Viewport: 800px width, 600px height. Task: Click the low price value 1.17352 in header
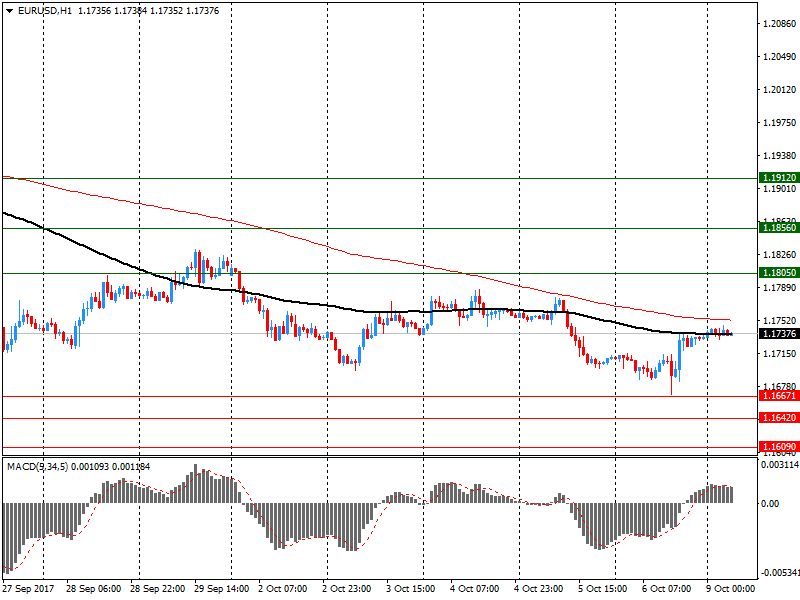click(166, 11)
